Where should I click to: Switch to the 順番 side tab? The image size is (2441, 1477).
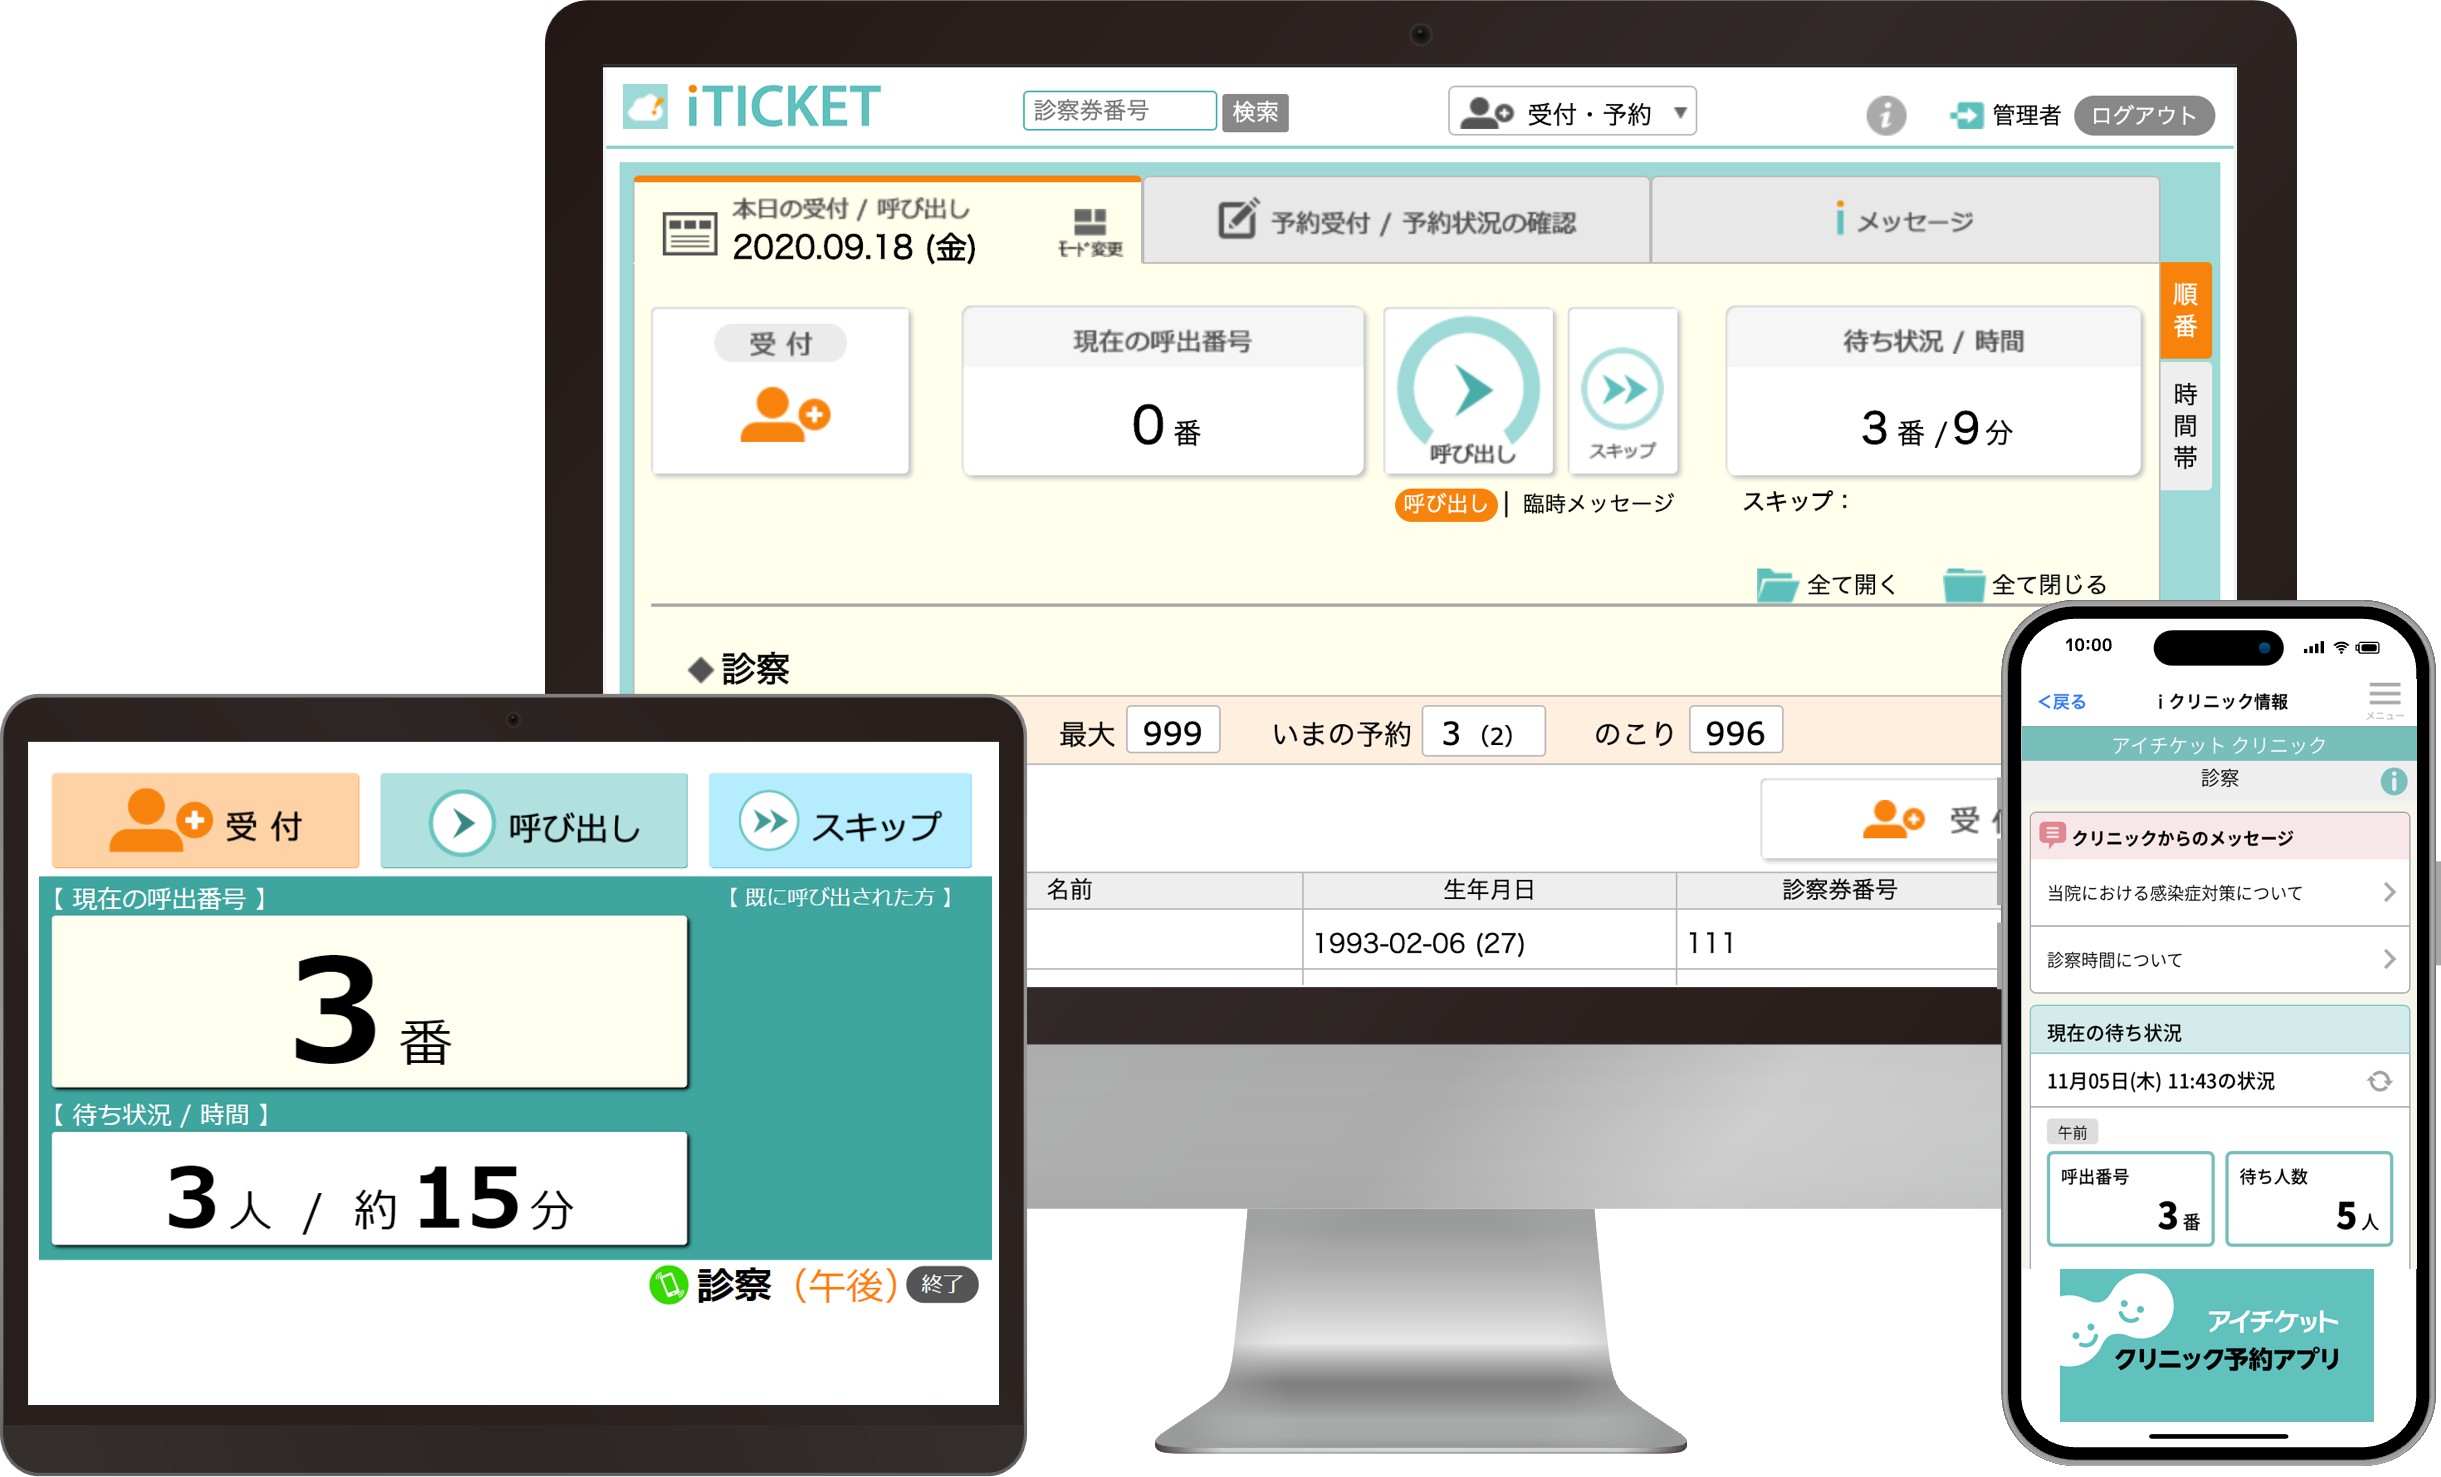click(x=2185, y=310)
